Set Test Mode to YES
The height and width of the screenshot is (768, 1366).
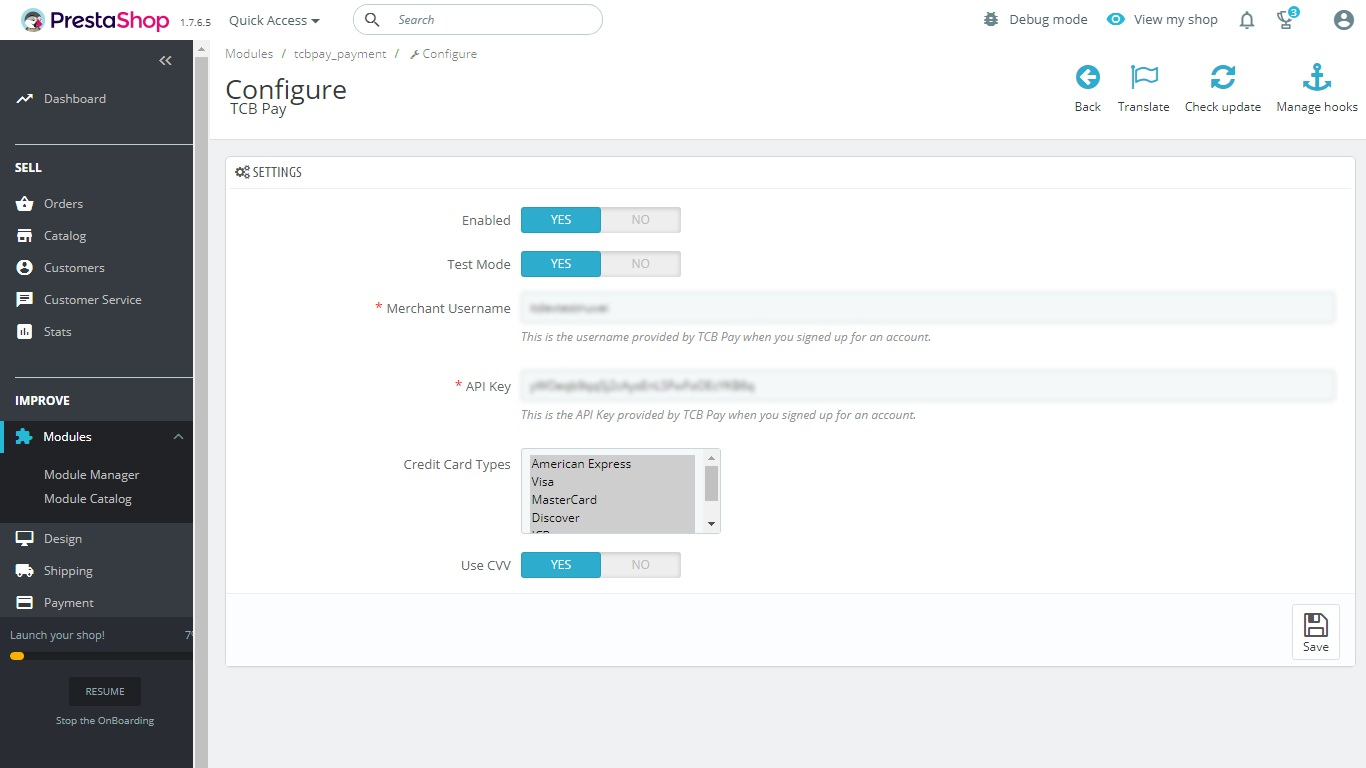561,264
